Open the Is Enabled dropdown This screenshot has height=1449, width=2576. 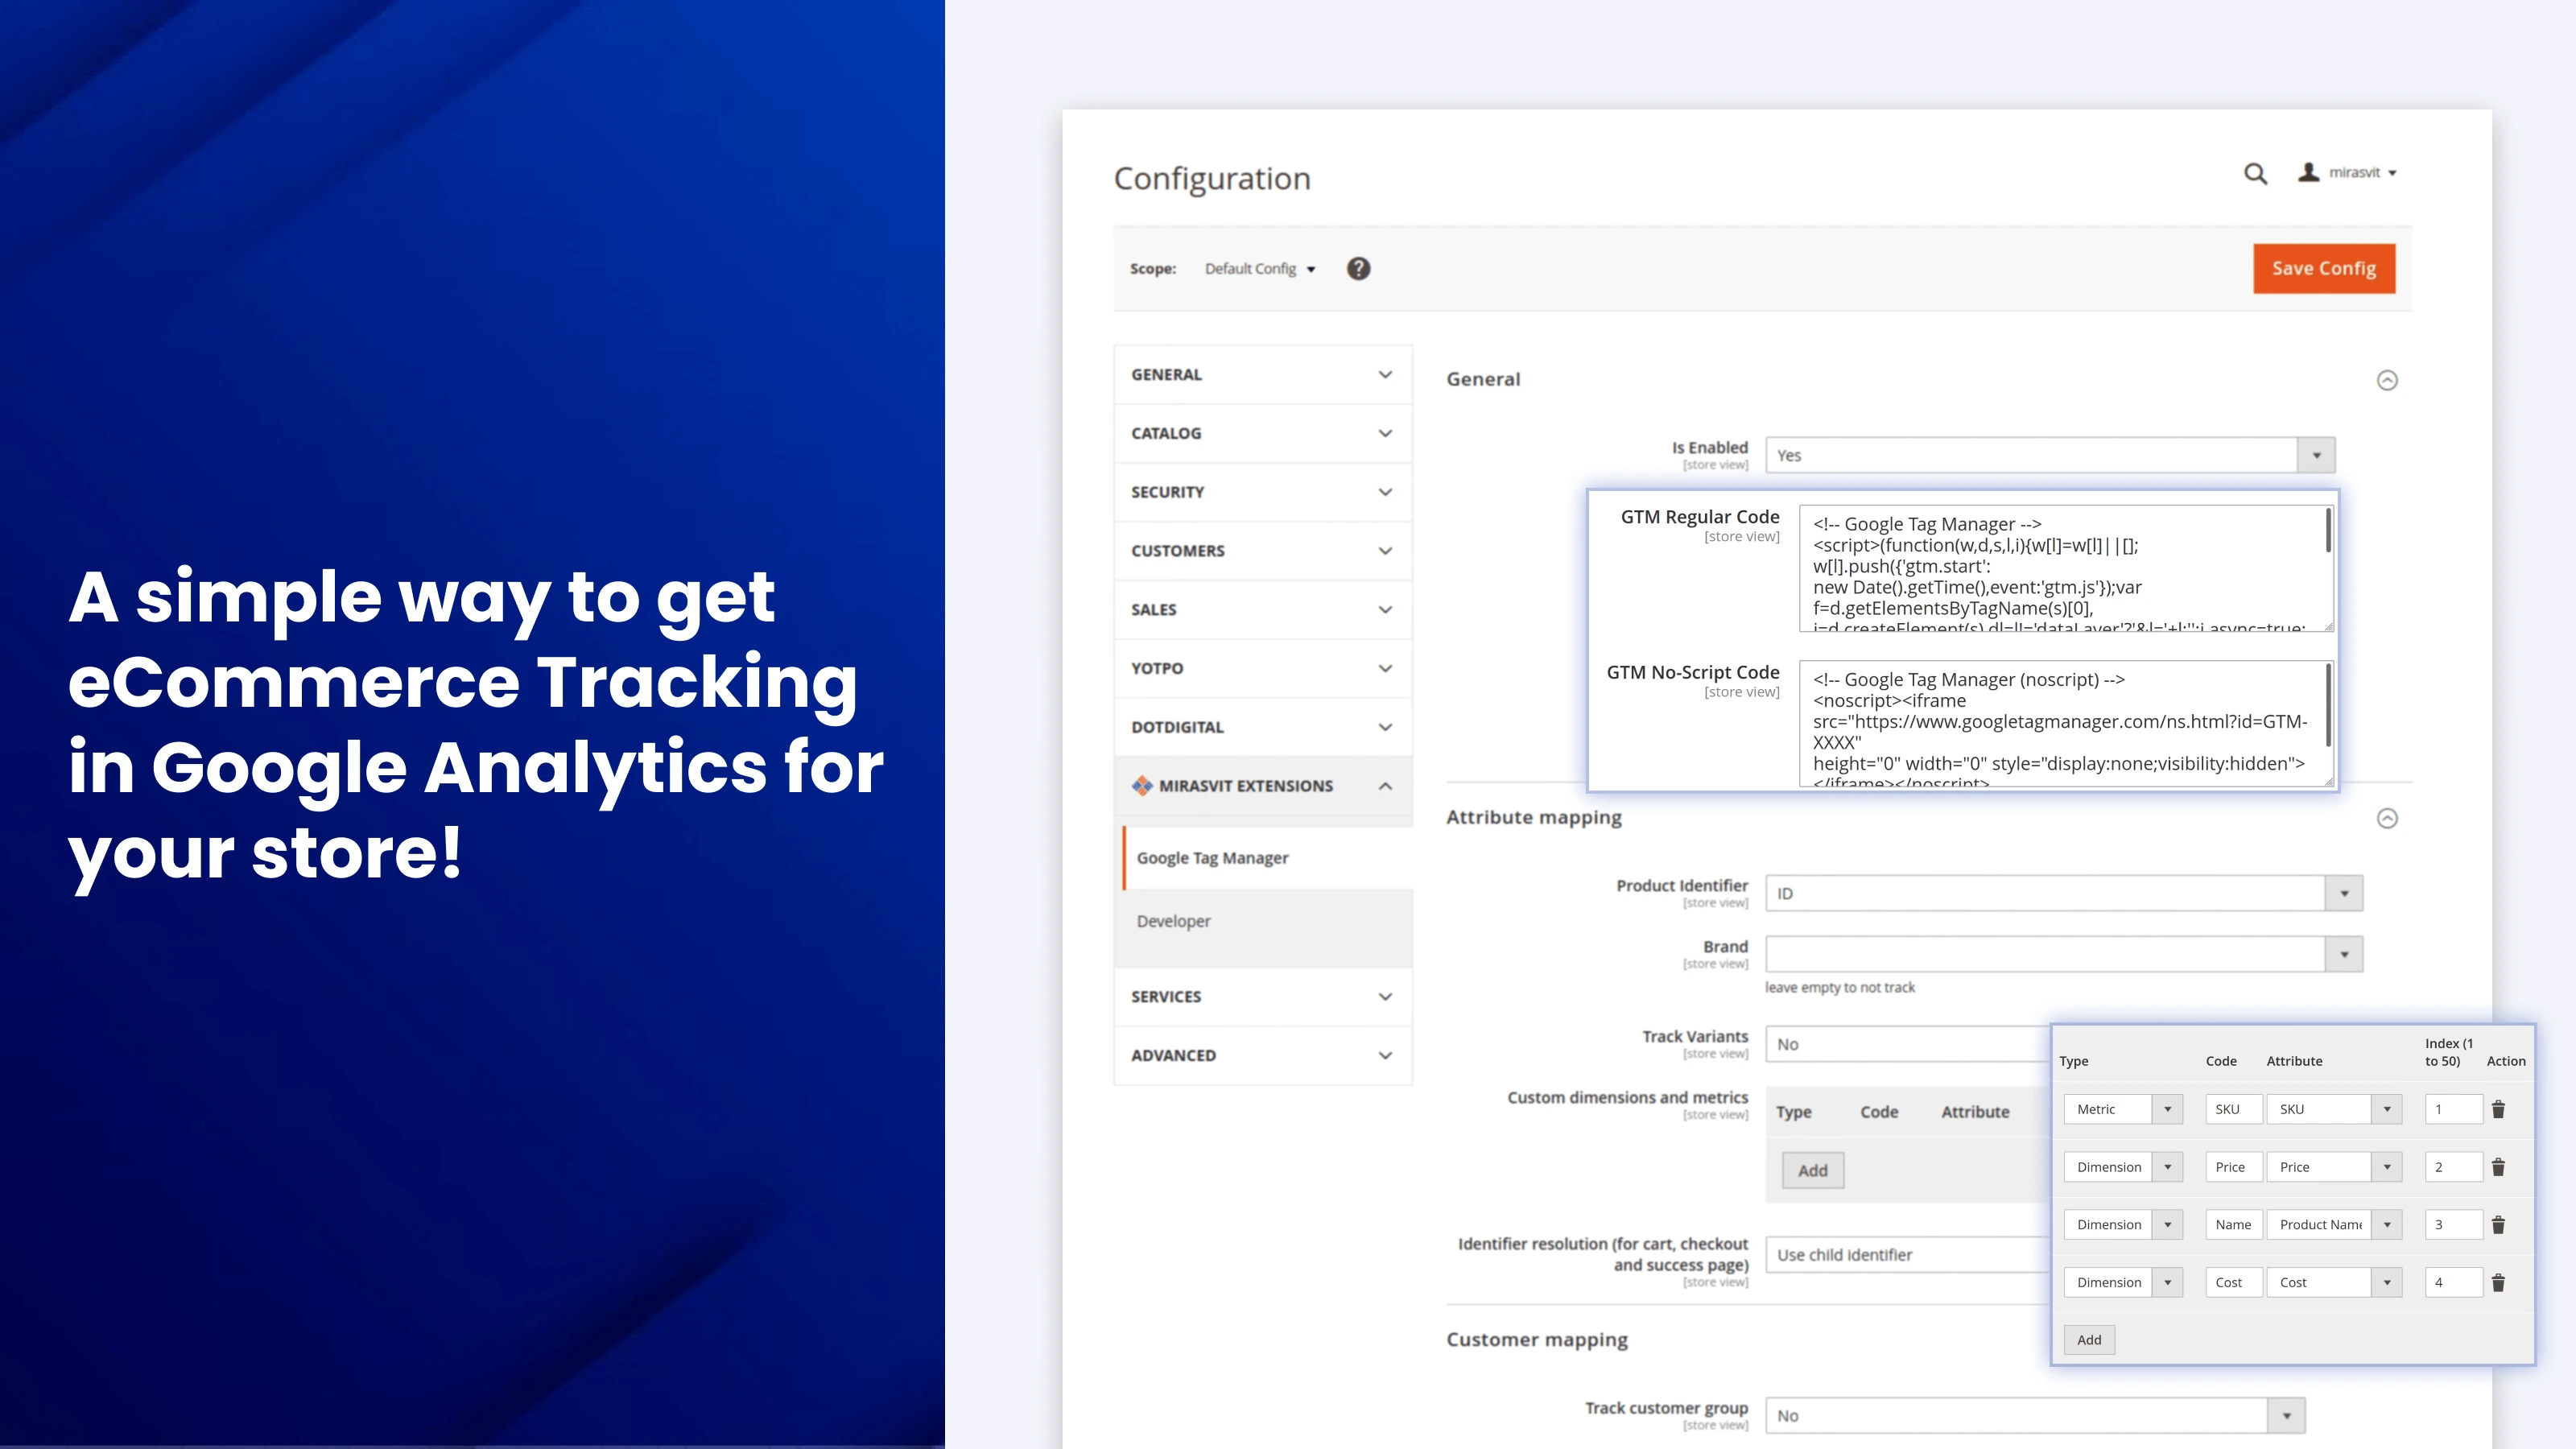click(x=2050, y=456)
